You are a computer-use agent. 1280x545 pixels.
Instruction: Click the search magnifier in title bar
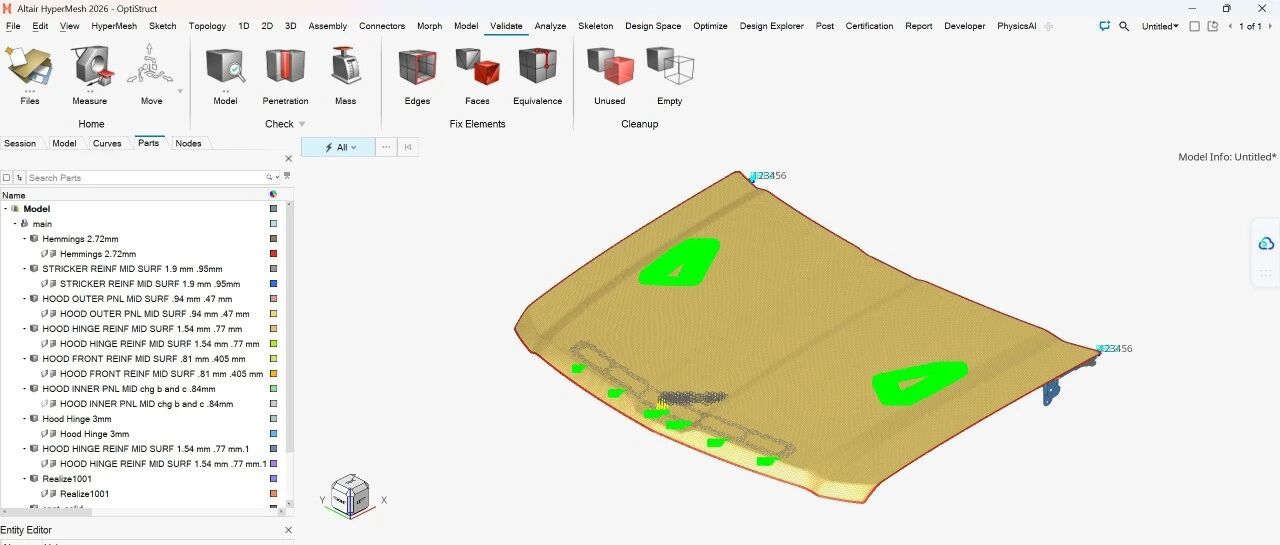click(1124, 26)
